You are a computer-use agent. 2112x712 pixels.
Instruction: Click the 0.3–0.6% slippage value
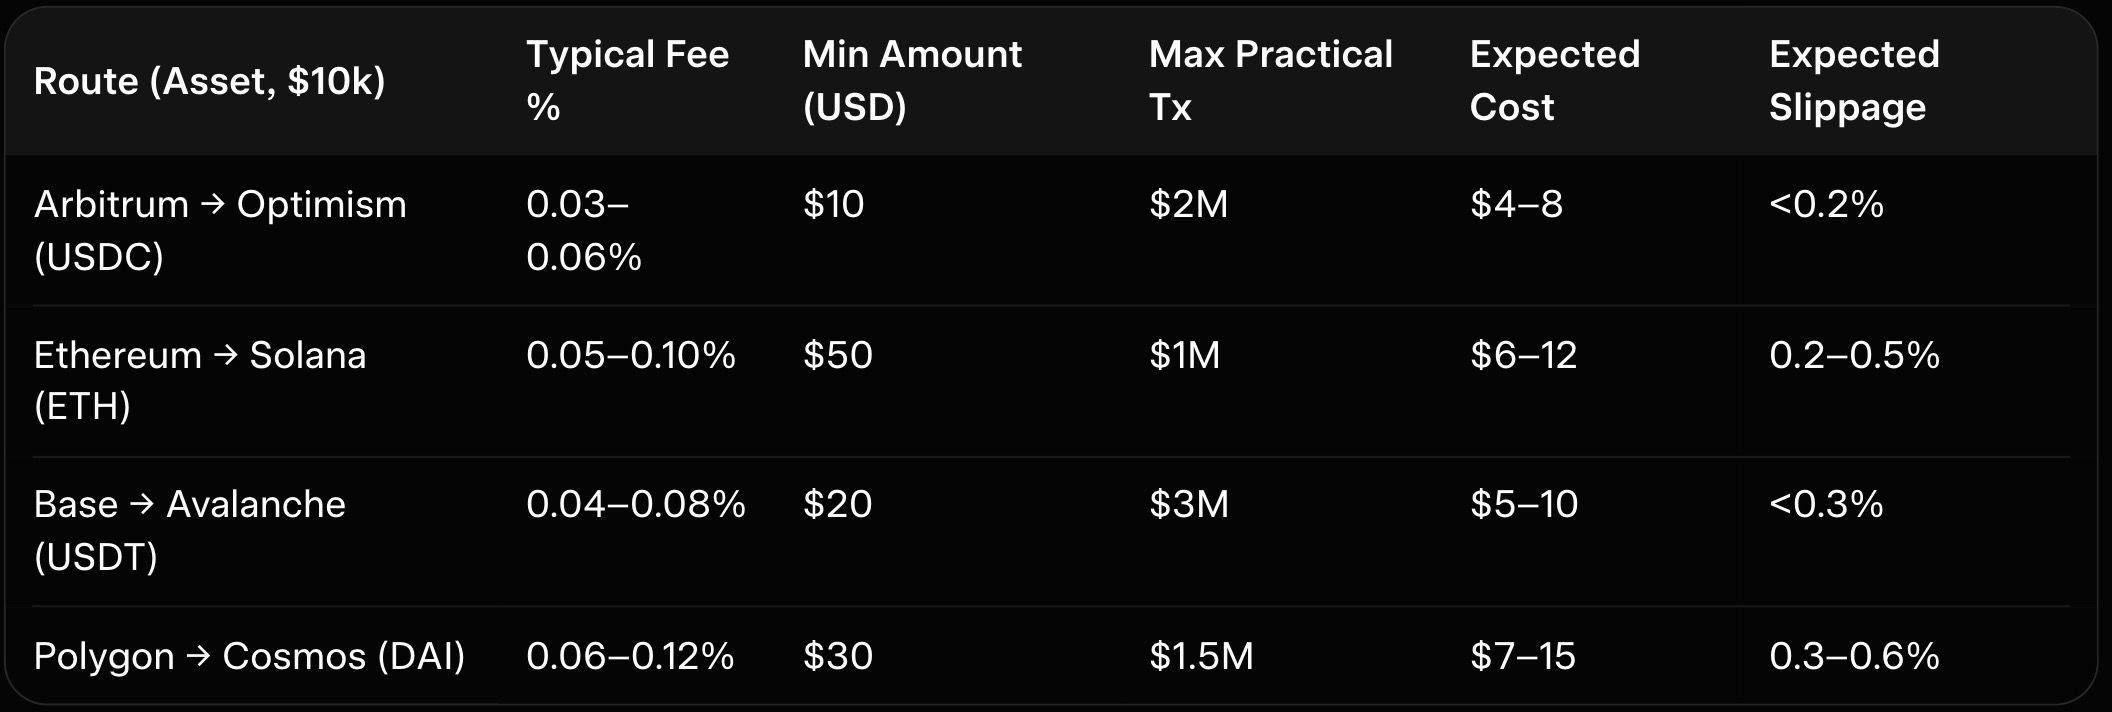tap(1854, 656)
